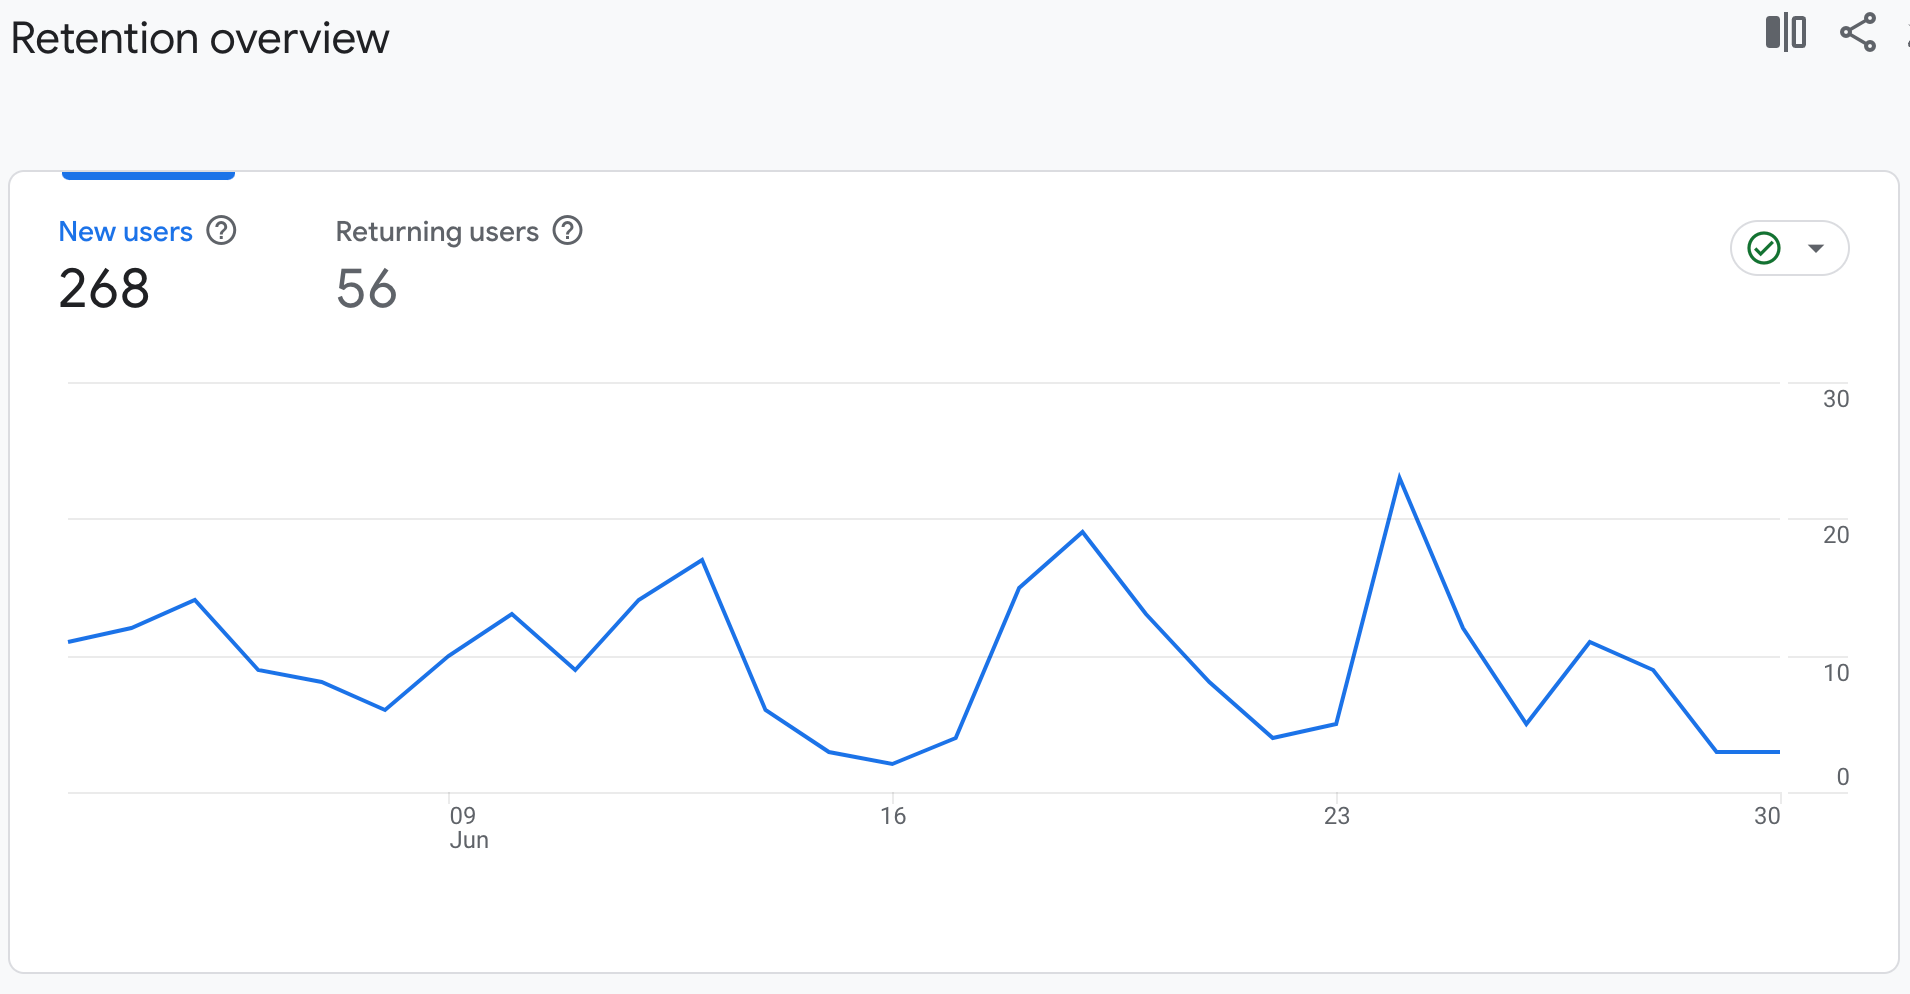Viewport: 1910px width, 994px height.
Task: Click the green checkmark data status icon
Action: [1764, 248]
